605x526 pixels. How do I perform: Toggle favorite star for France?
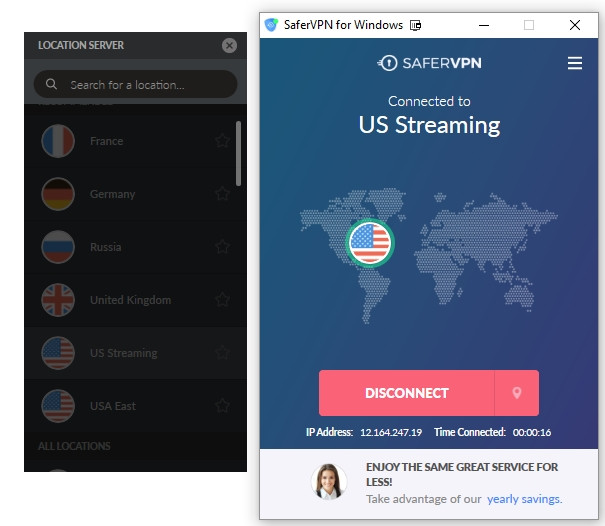point(222,141)
